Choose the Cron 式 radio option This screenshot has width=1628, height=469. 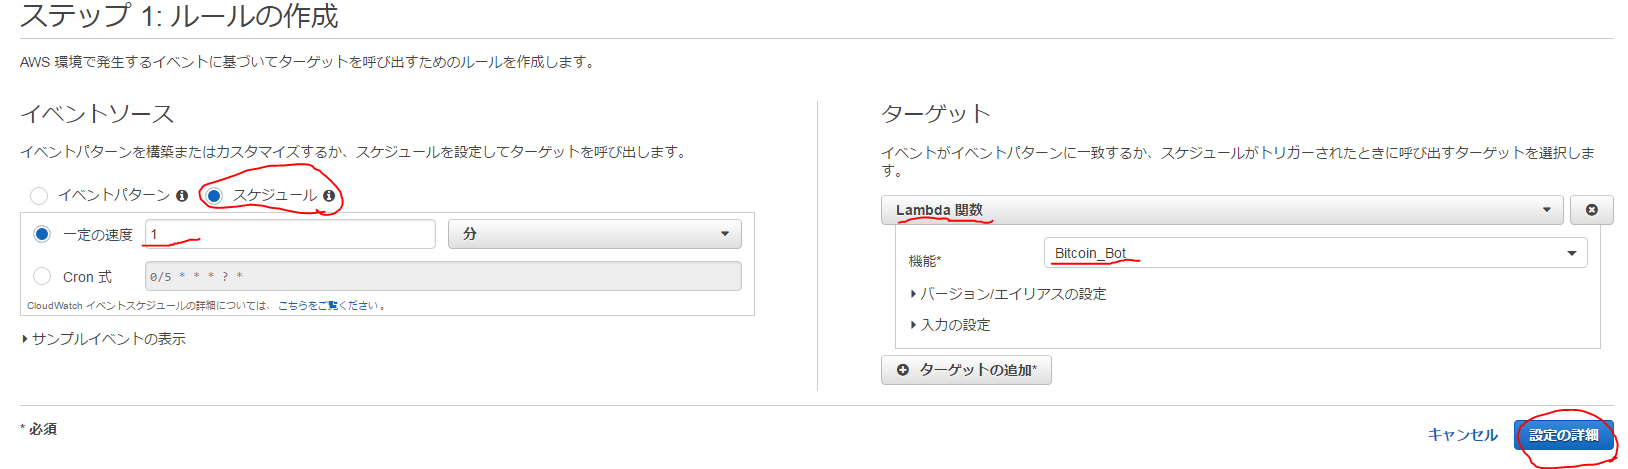(42, 276)
